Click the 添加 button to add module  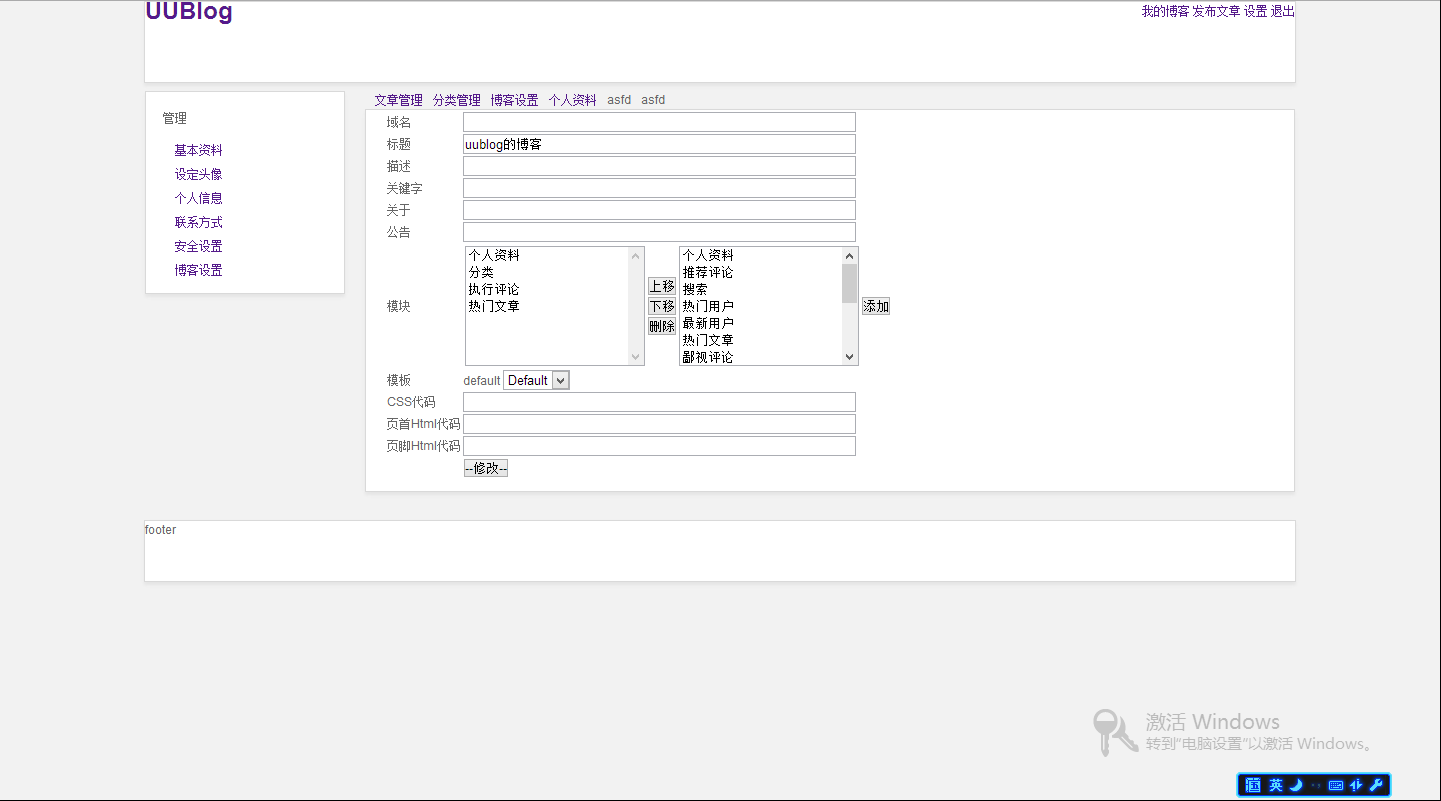coord(875,306)
